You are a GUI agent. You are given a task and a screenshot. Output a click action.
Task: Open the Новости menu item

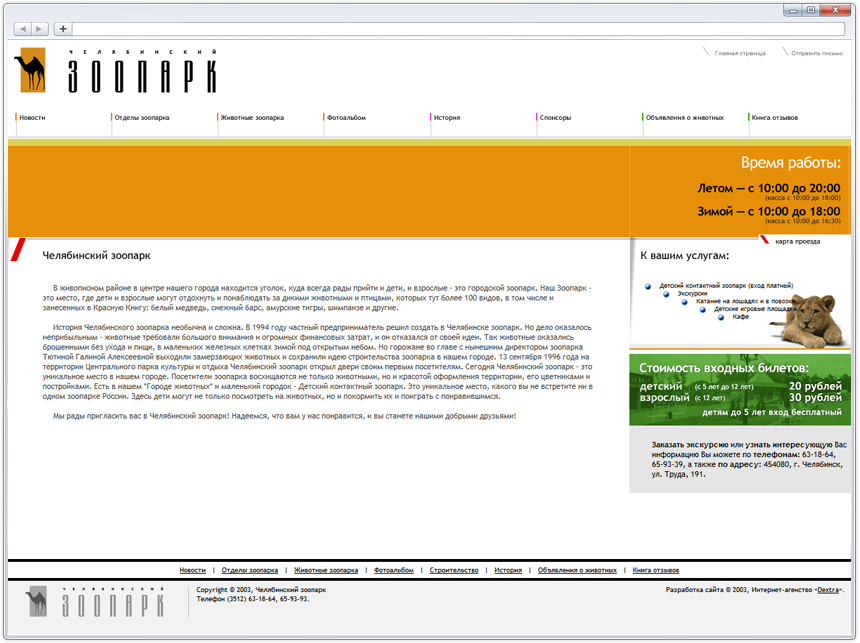click(32, 117)
